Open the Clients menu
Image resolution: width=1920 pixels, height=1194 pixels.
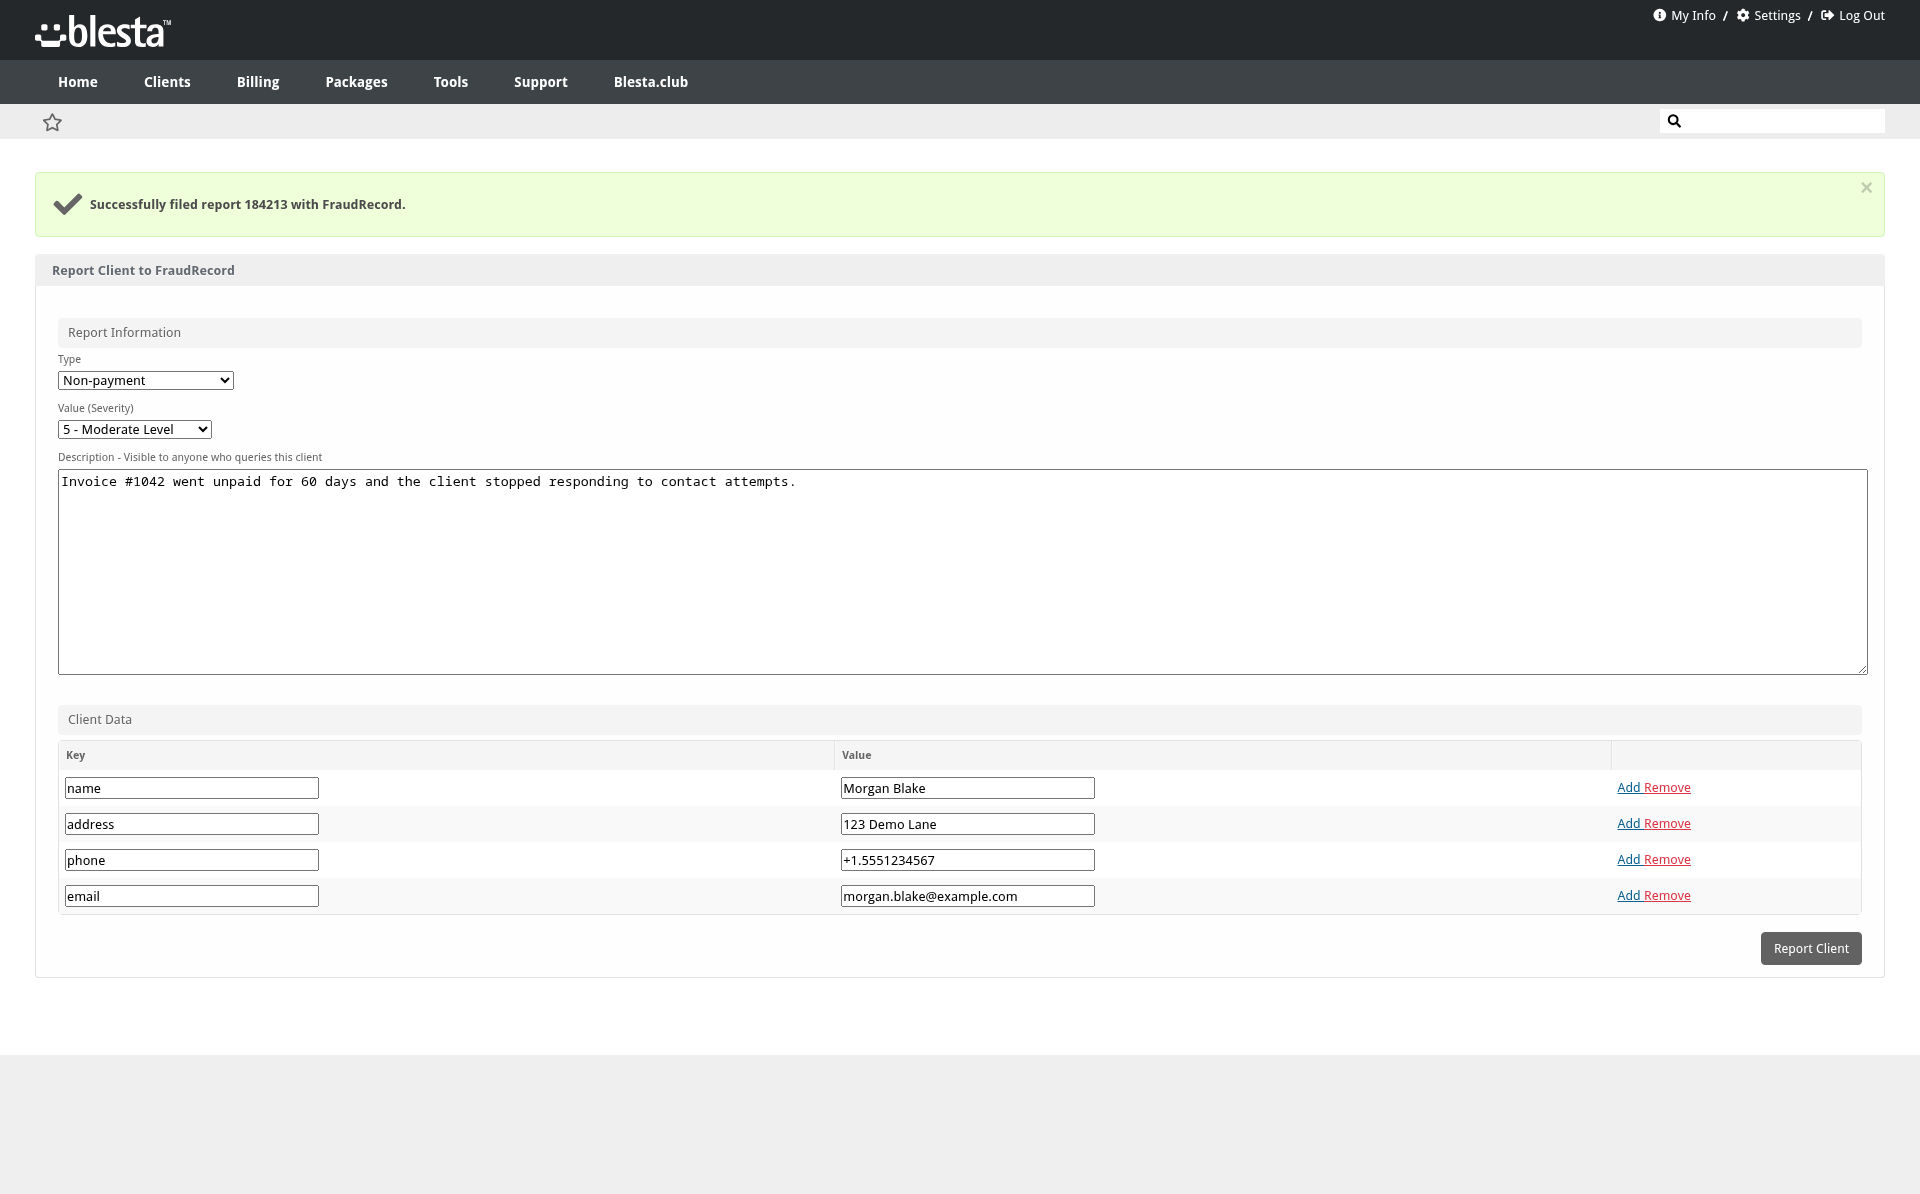(167, 82)
